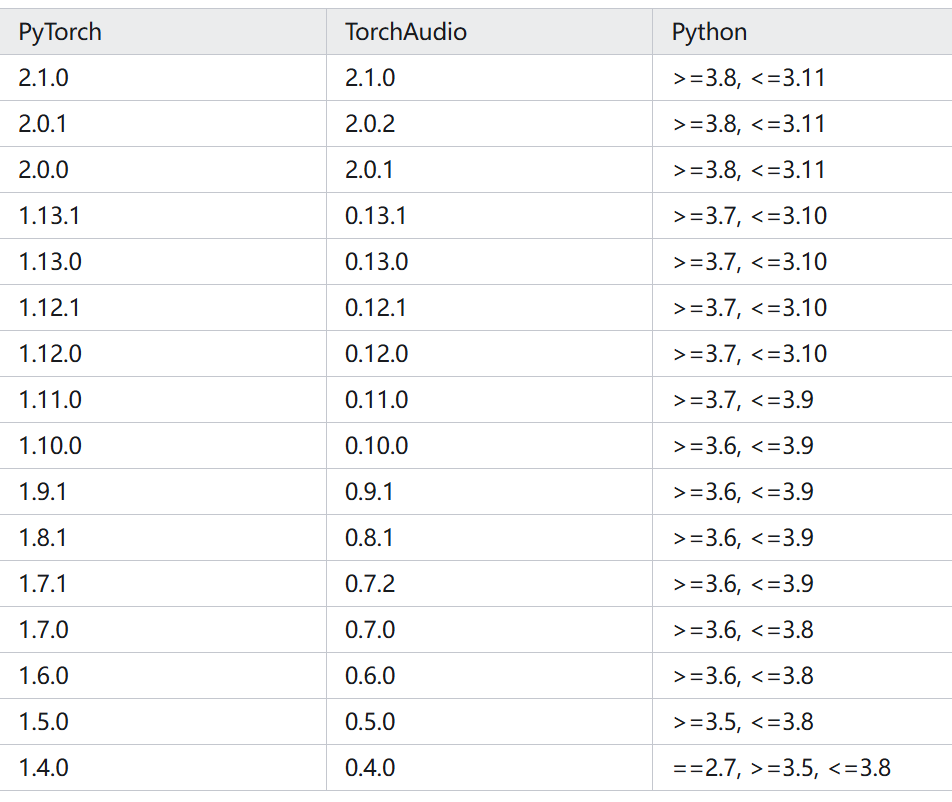Select PyTorch version 1.12.1 cell
This screenshot has width=952, height=802.
coord(163,308)
